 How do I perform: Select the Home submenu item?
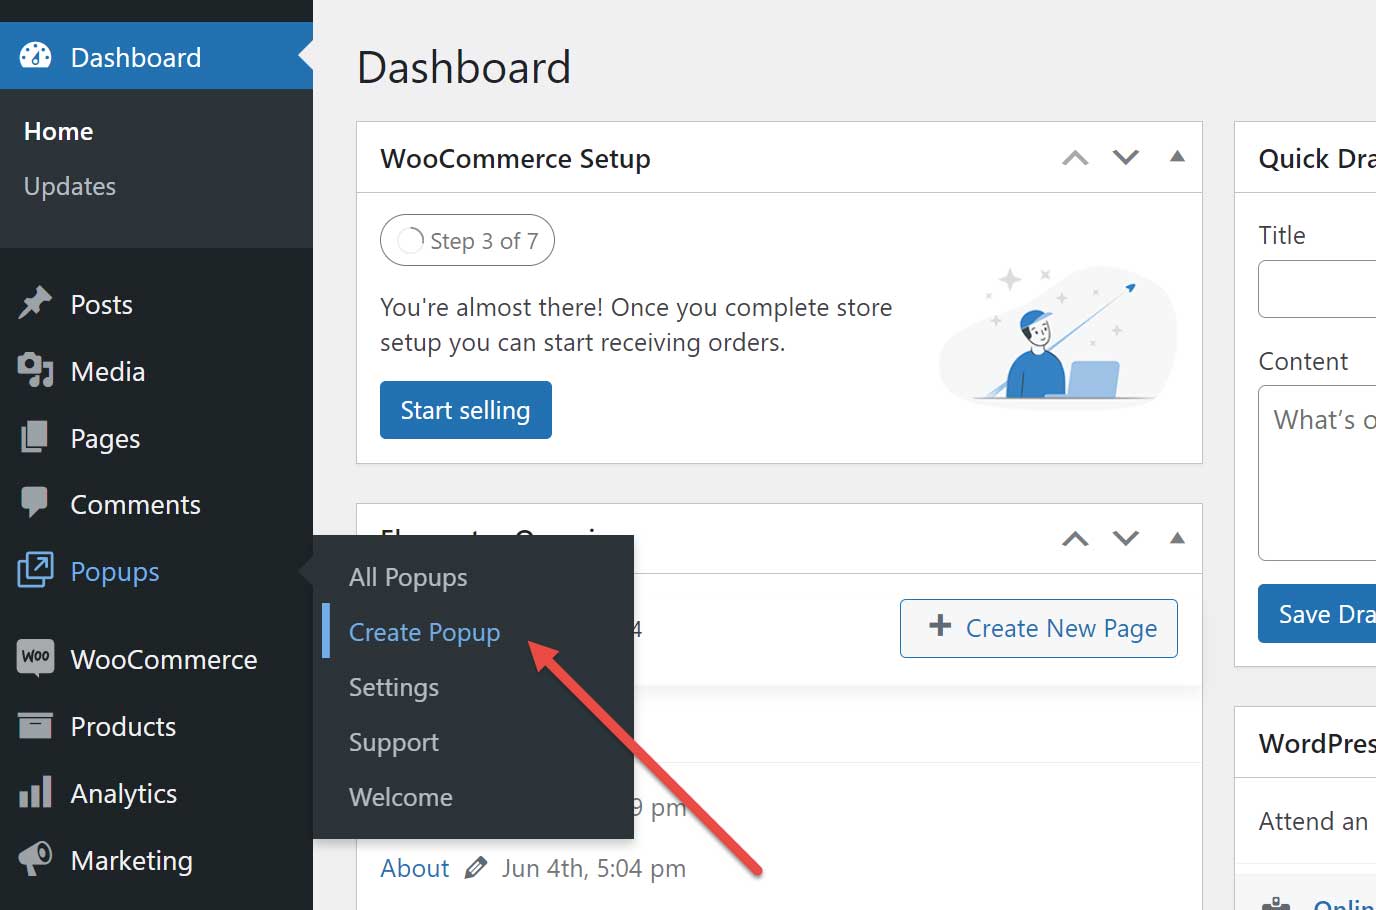[x=58, y=131]
